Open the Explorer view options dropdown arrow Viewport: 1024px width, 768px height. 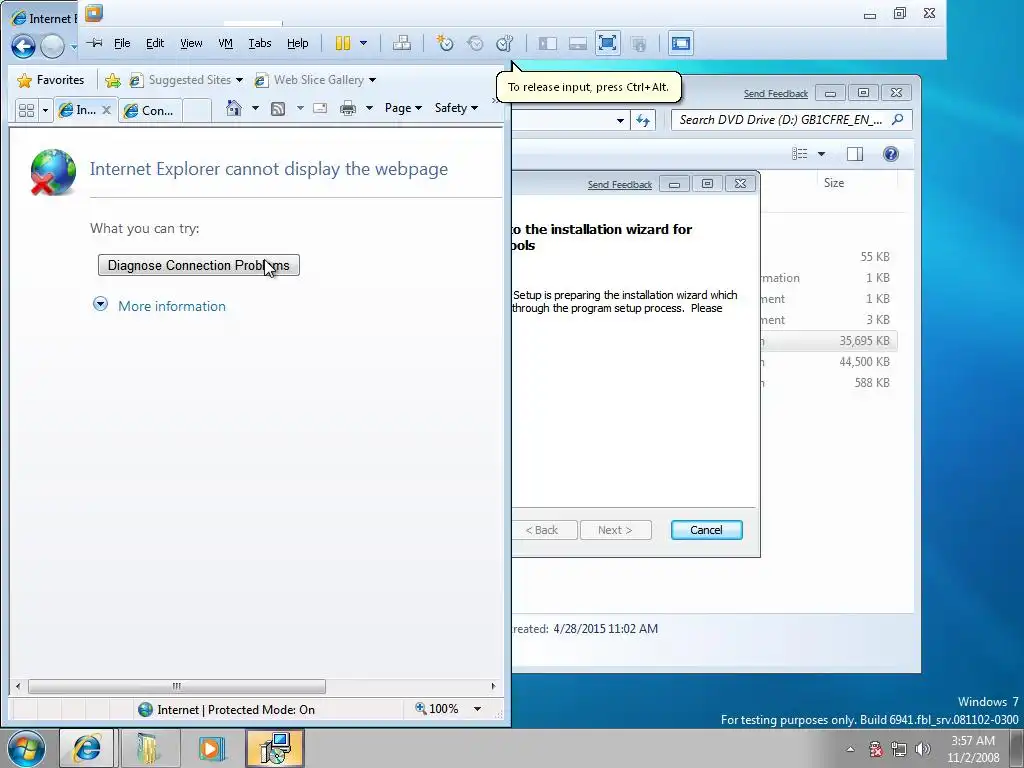coord(822,153)
